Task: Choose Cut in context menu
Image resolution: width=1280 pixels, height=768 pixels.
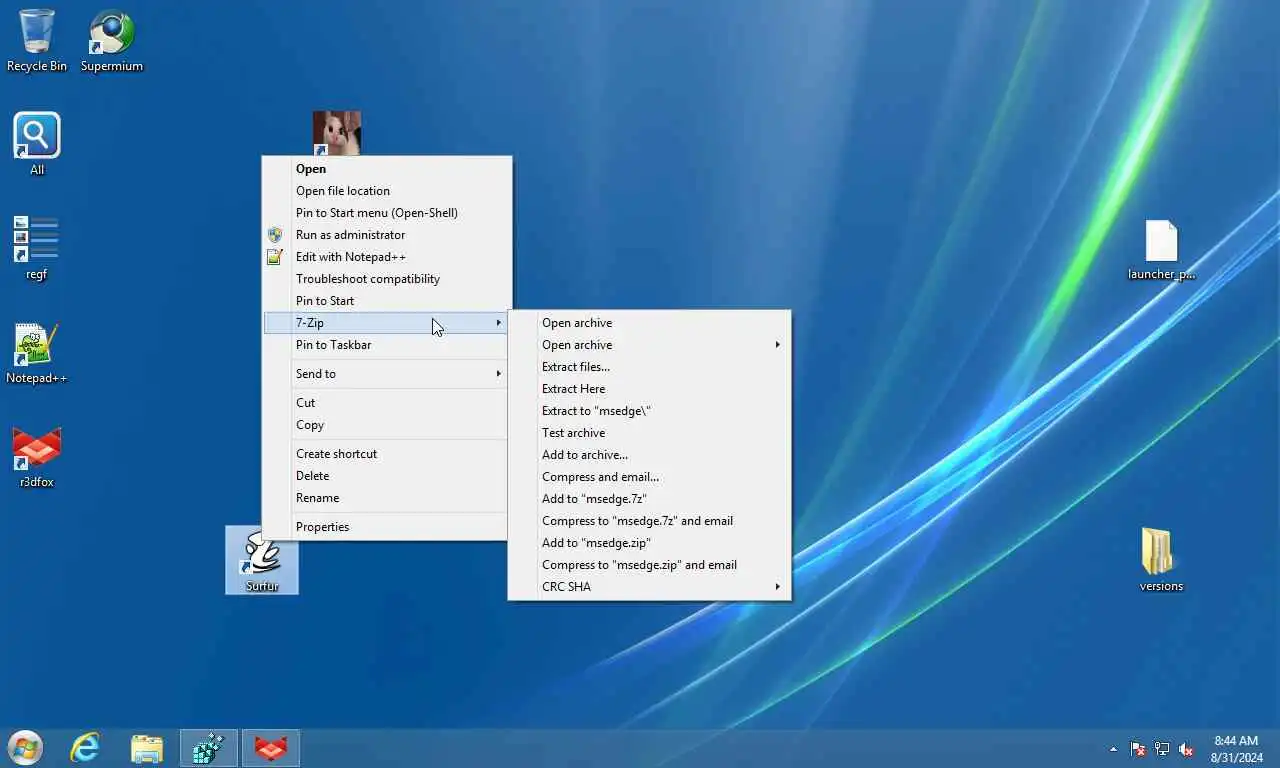Action: [386, 403]
